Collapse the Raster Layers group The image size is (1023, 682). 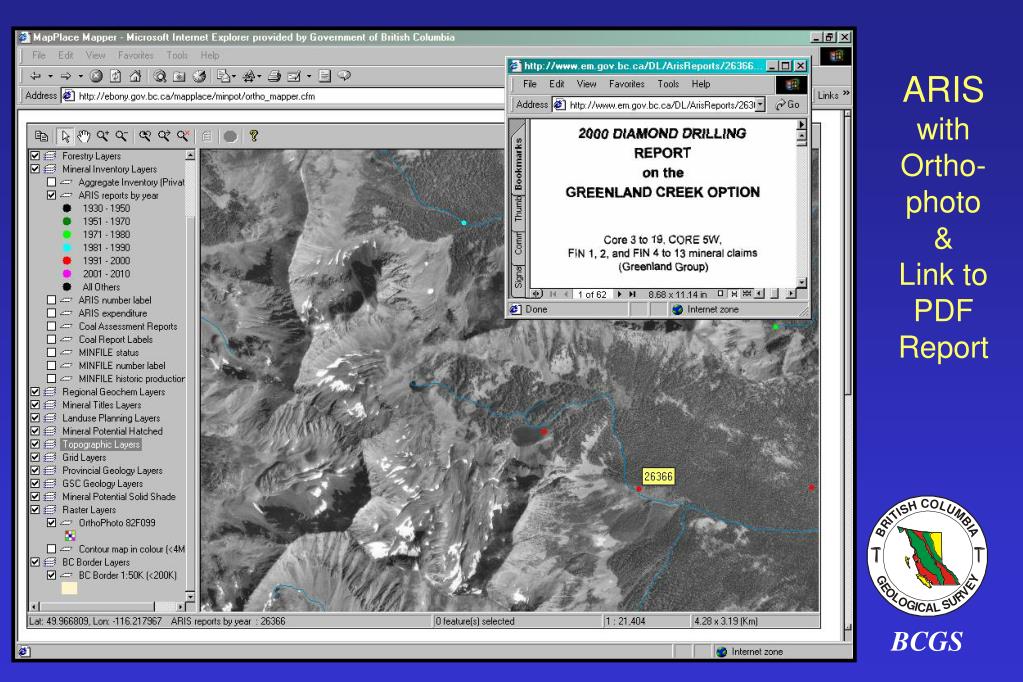50,510
